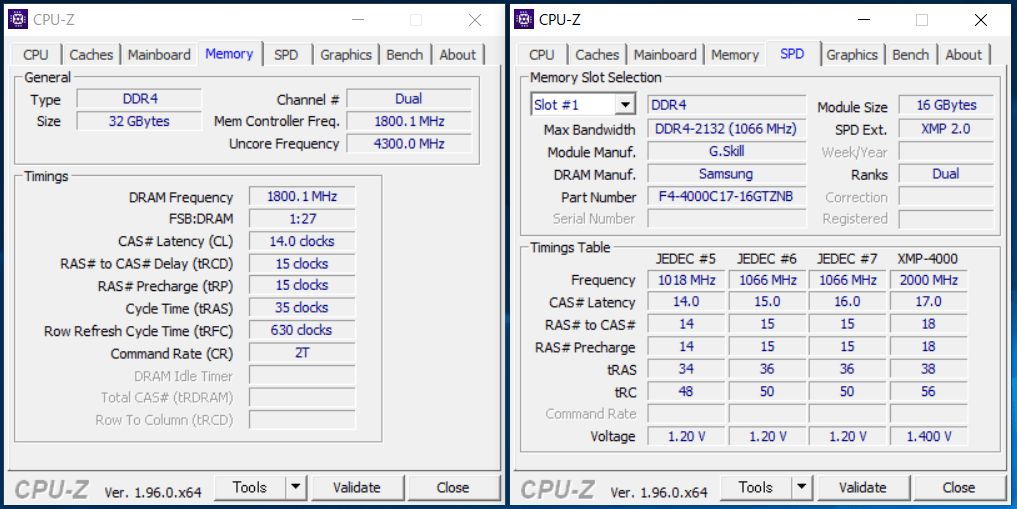The image size is (1017, 509).
Task: Open Graphics tab in the left window
Action: tap(346, 54)
